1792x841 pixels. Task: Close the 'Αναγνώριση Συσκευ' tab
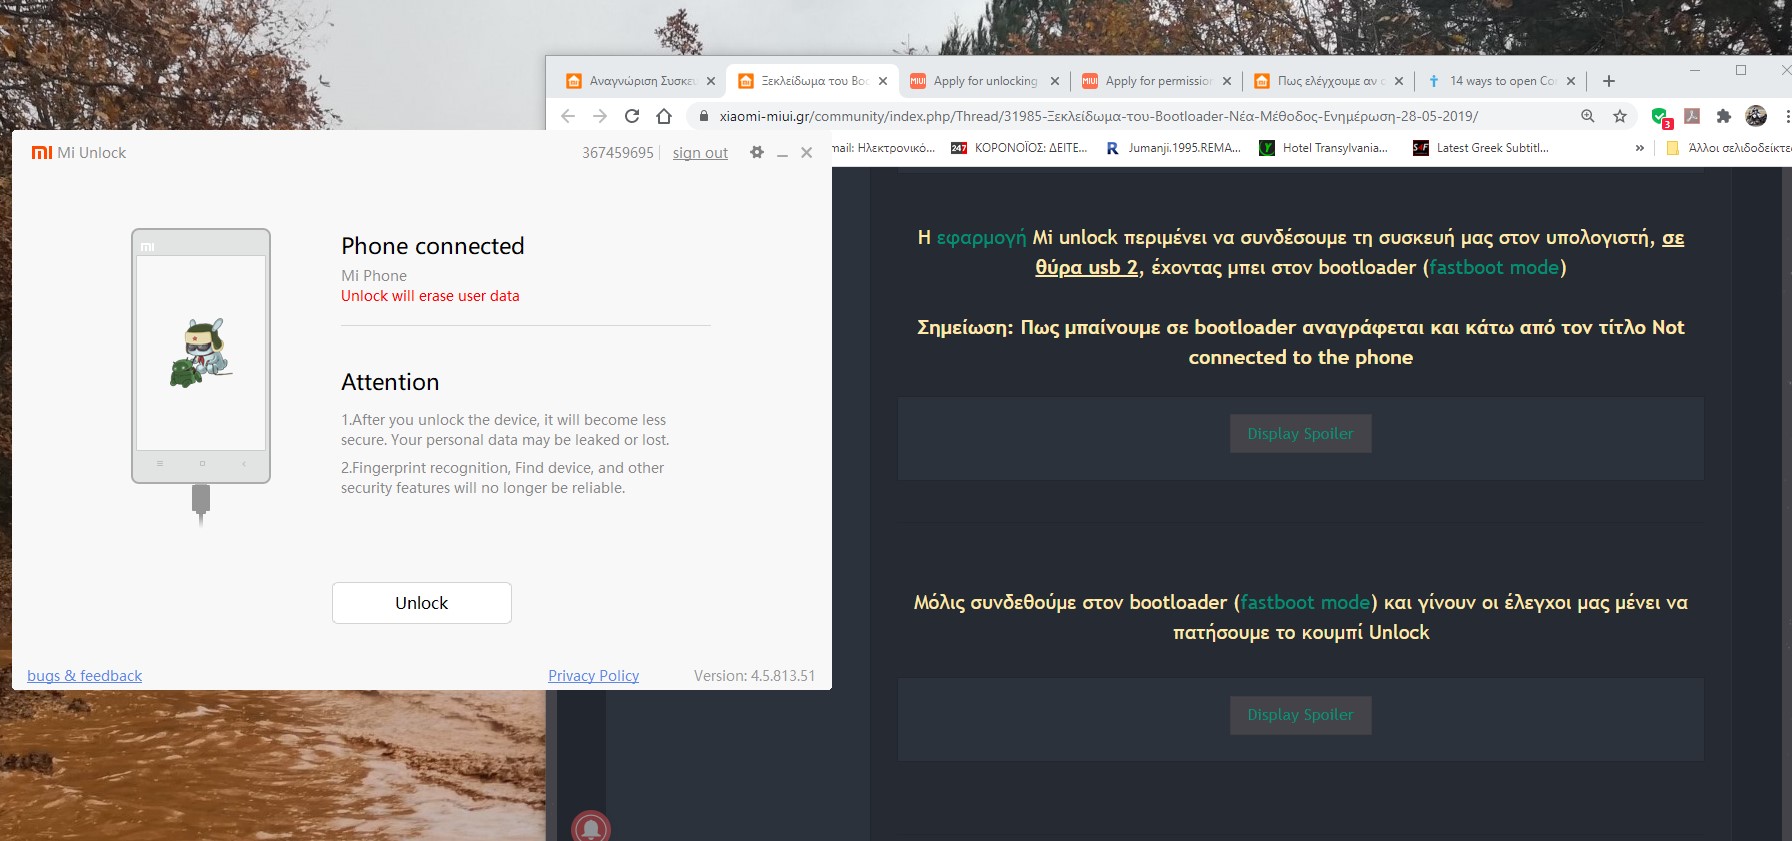point(711,81)
